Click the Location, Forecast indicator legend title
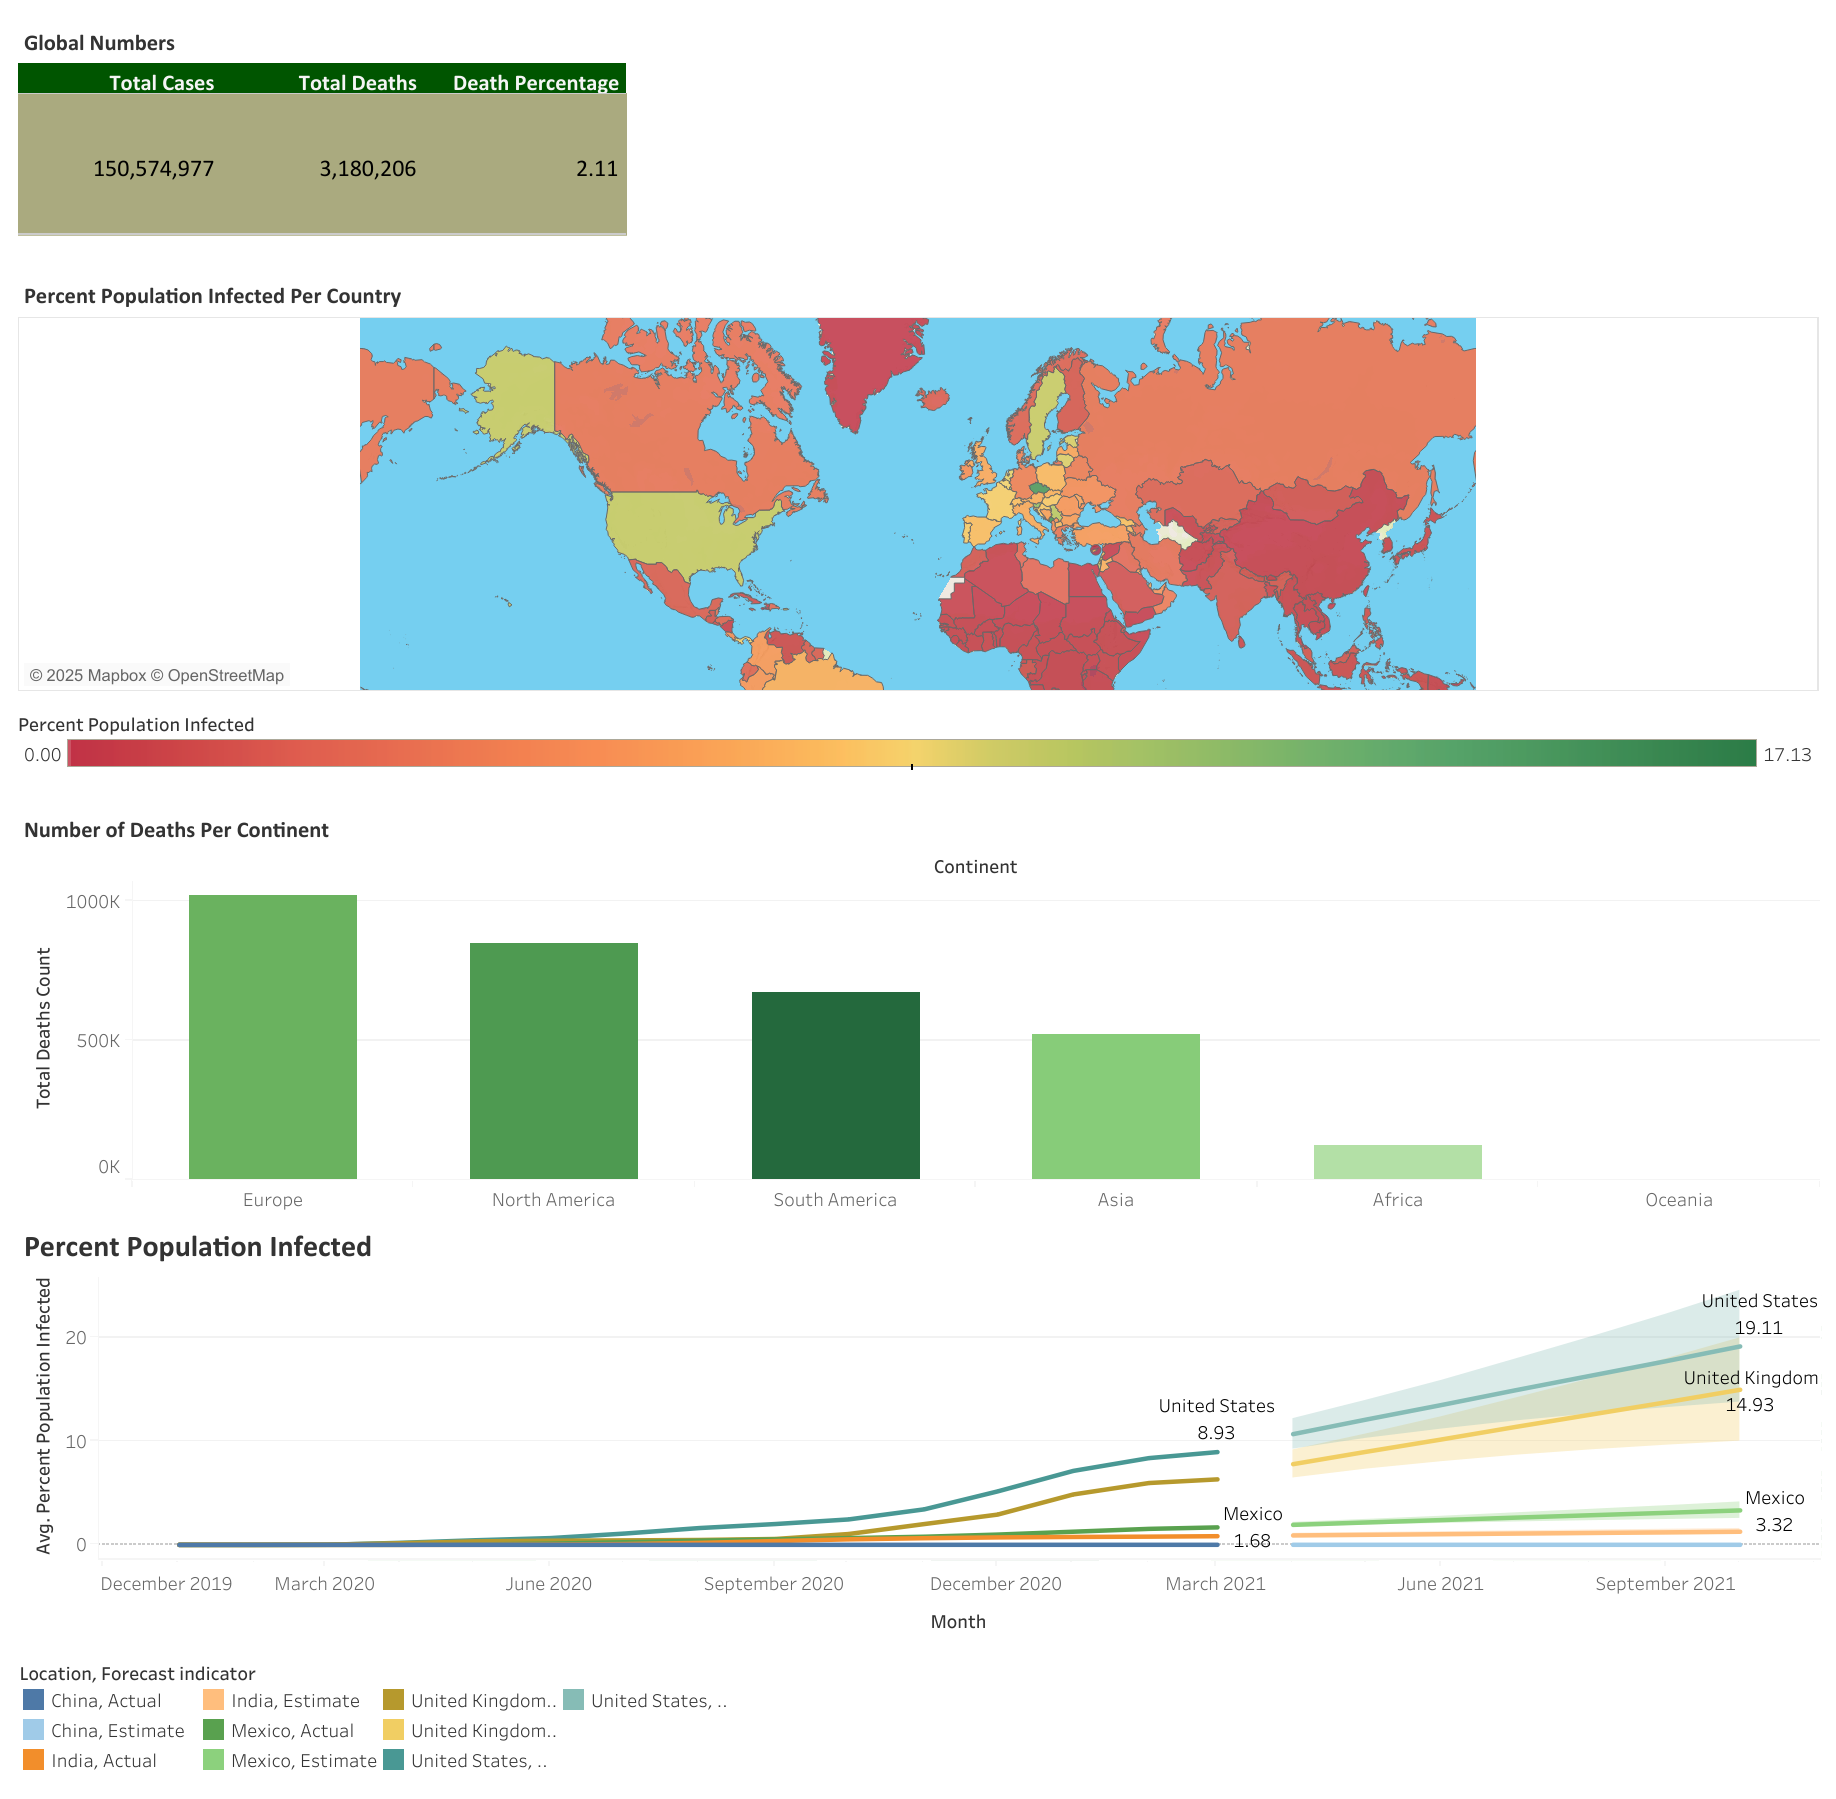 coord(137,1674)
